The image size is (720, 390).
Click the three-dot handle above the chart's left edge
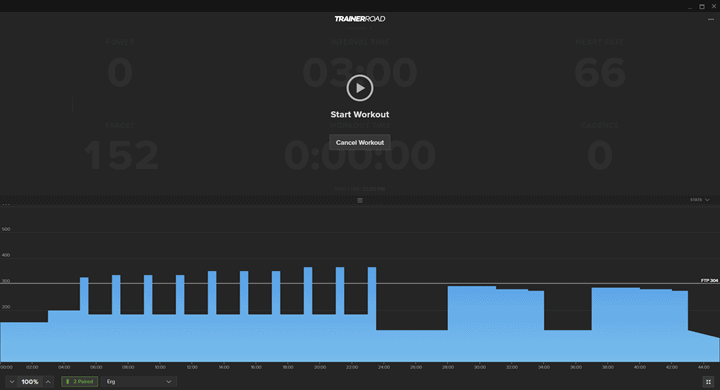point(6,204)
